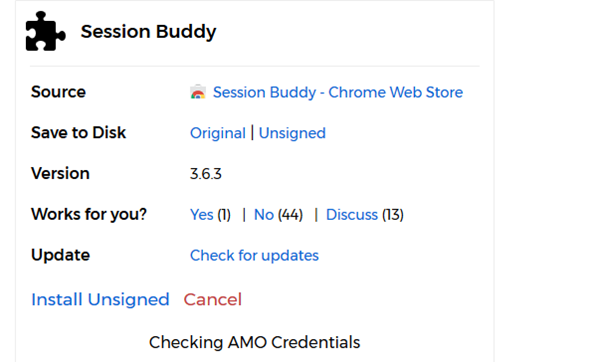Click the puzzle piece extension icon

pyautogui.click(x=46, y=31)
